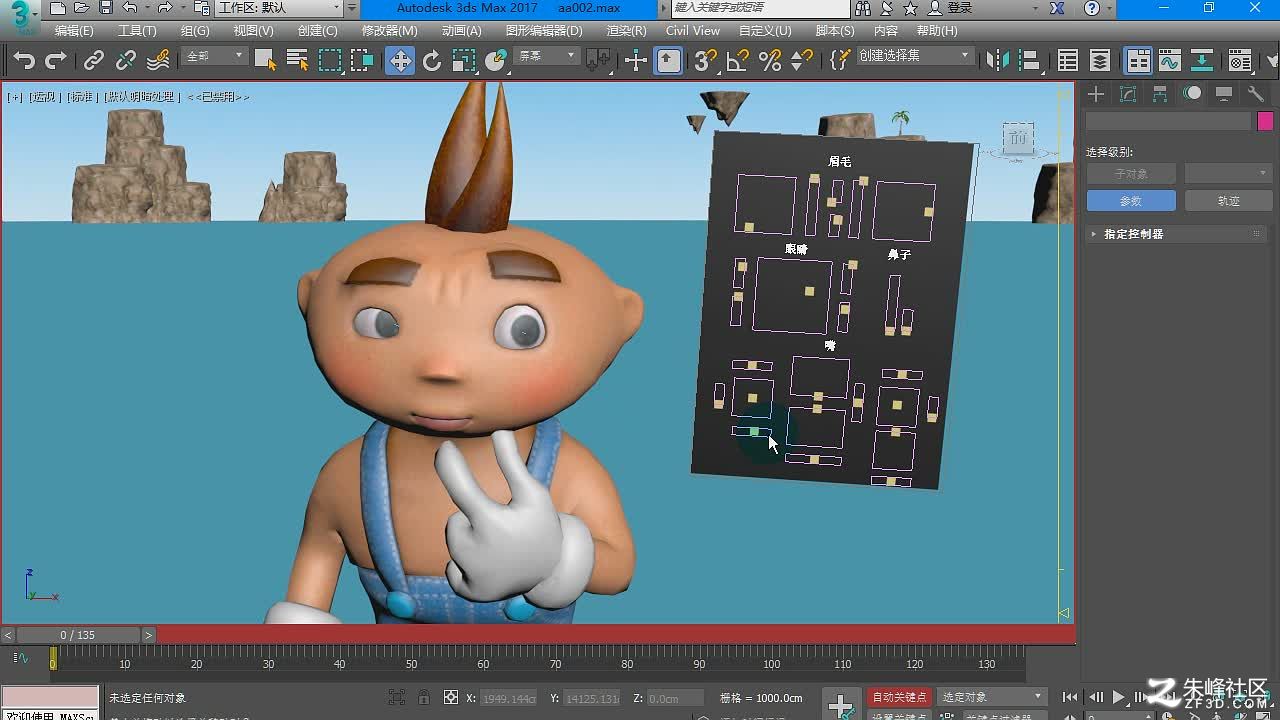This screenshot has height=720, width=1280.
Task: Open the Layer Explorer icon
Action: click(x=1100, y=61)
